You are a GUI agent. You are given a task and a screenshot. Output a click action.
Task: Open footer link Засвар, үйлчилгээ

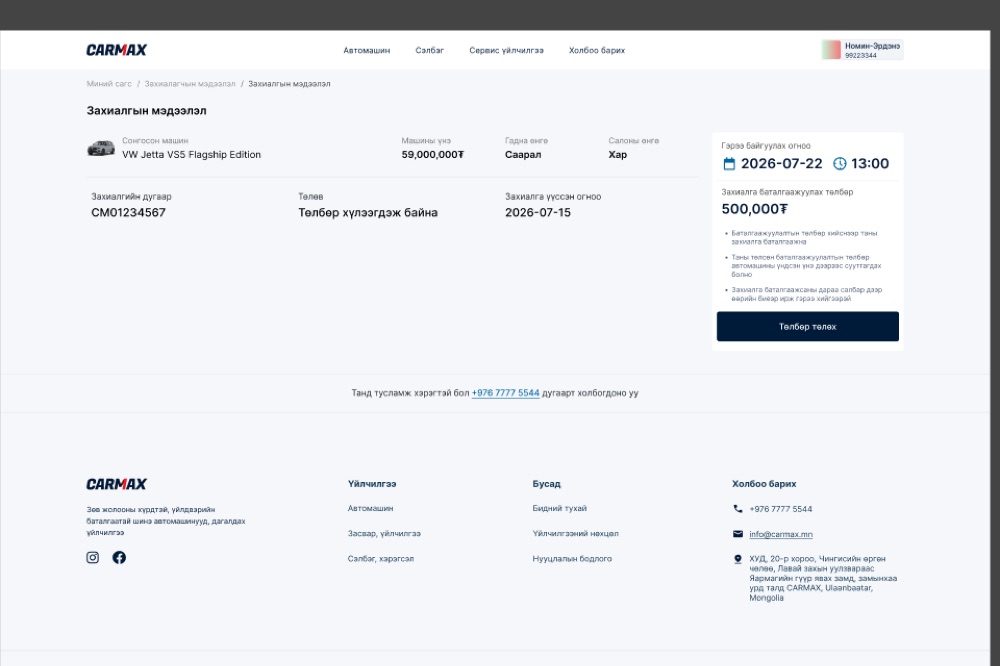(x=384, y=533)
